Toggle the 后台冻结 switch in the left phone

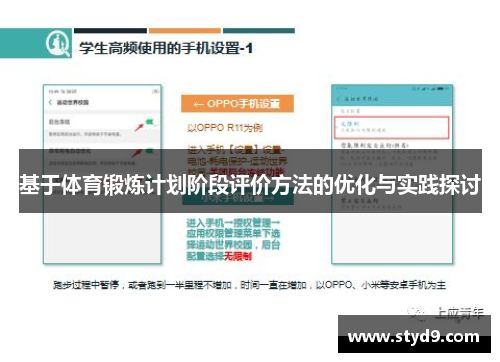click(151, 122)
